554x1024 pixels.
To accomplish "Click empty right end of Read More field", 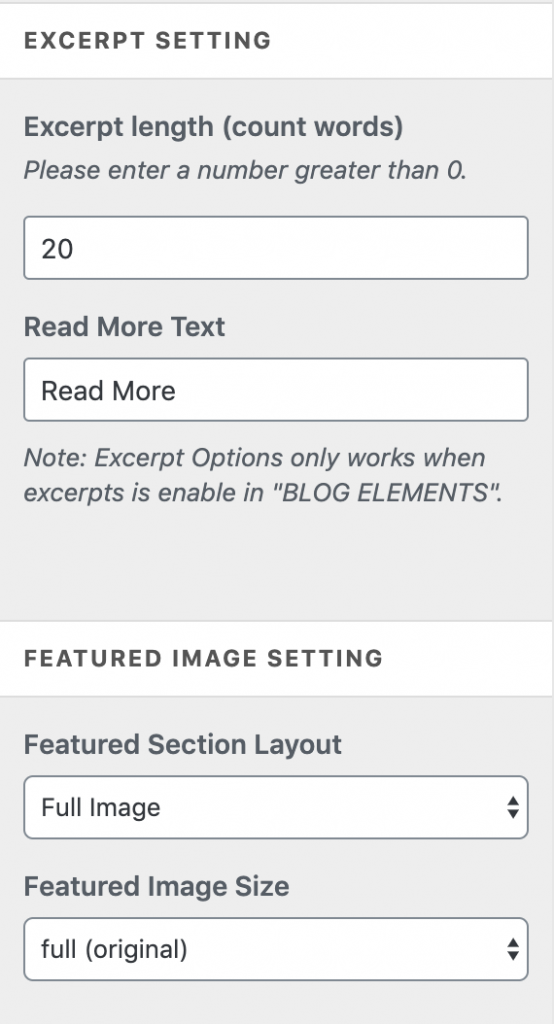I will [457, 390].
